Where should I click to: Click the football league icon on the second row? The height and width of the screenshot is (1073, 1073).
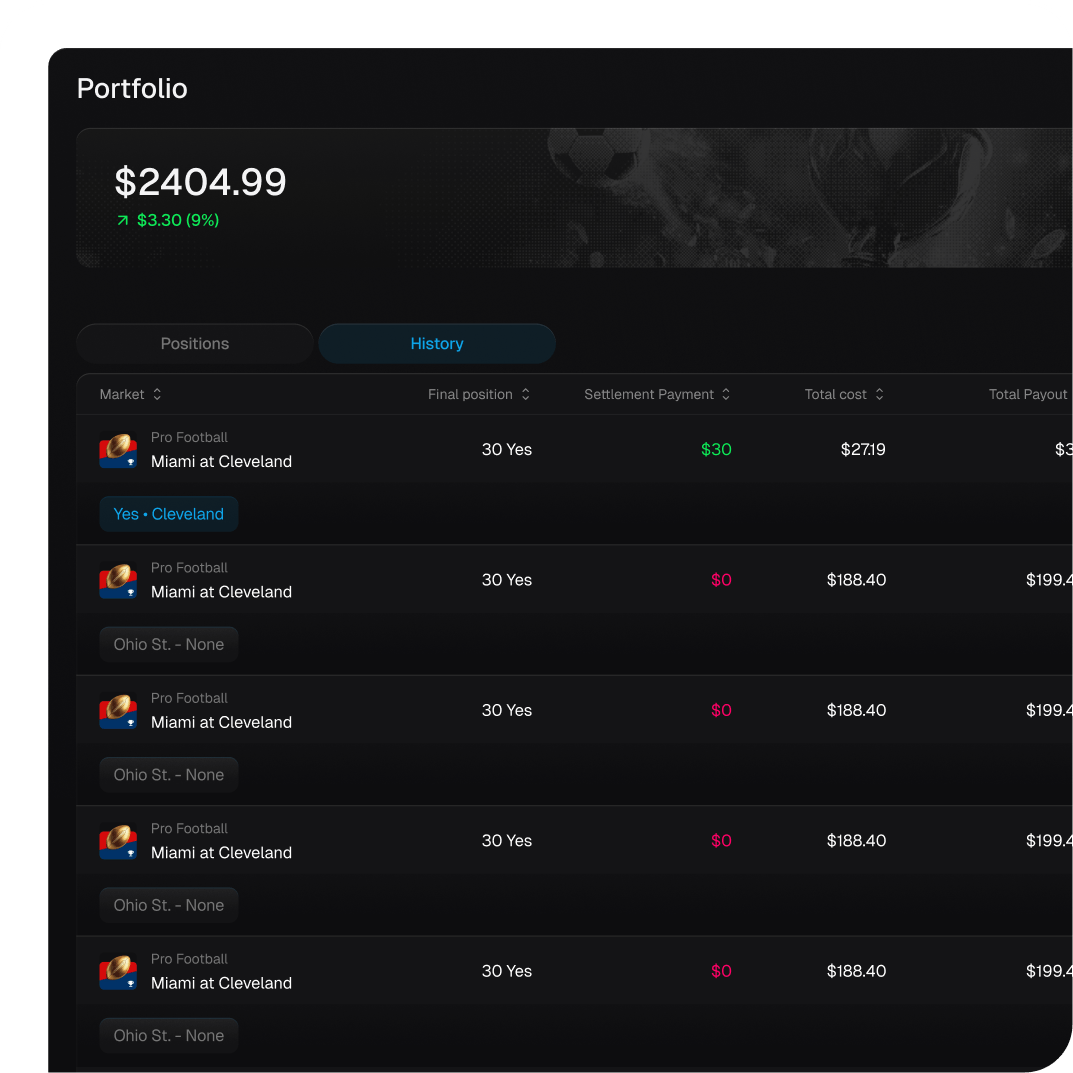coord(117,580)
